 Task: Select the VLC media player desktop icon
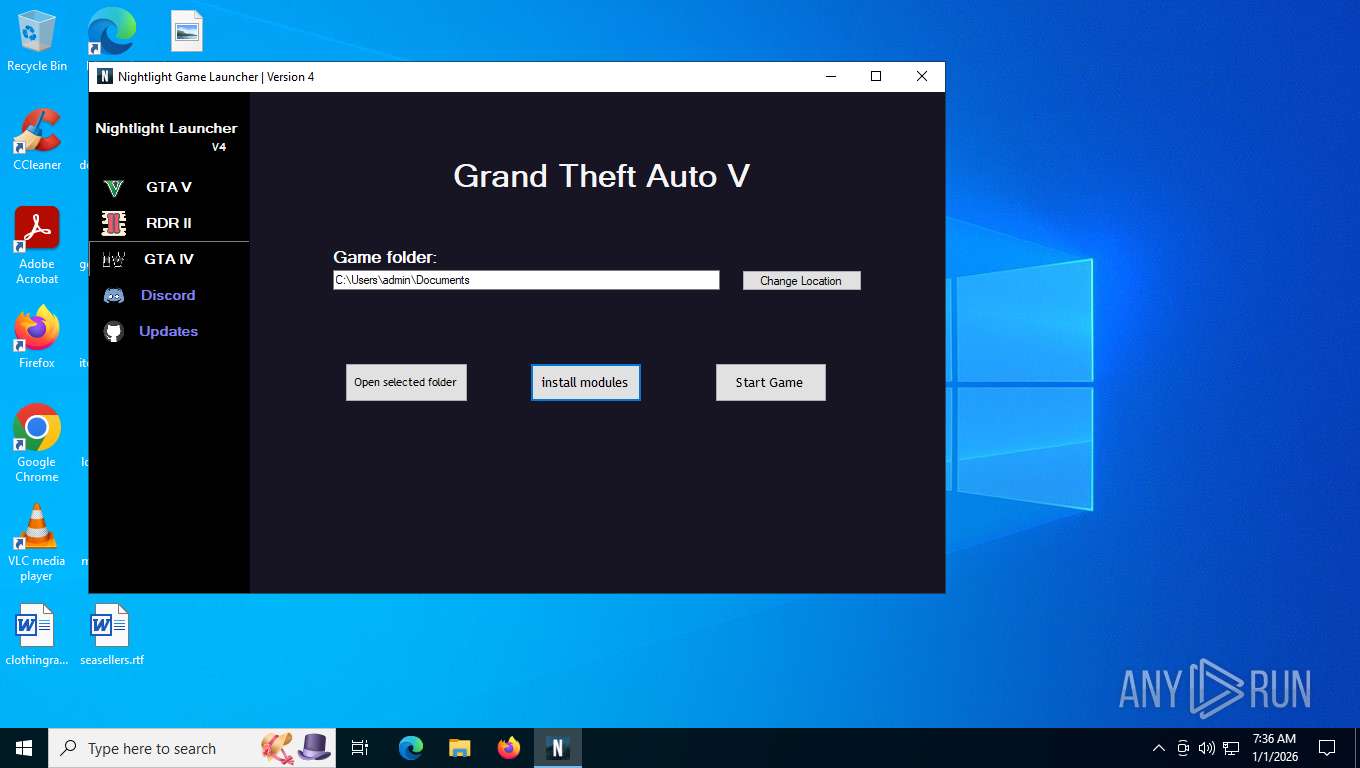pos(37,543)
